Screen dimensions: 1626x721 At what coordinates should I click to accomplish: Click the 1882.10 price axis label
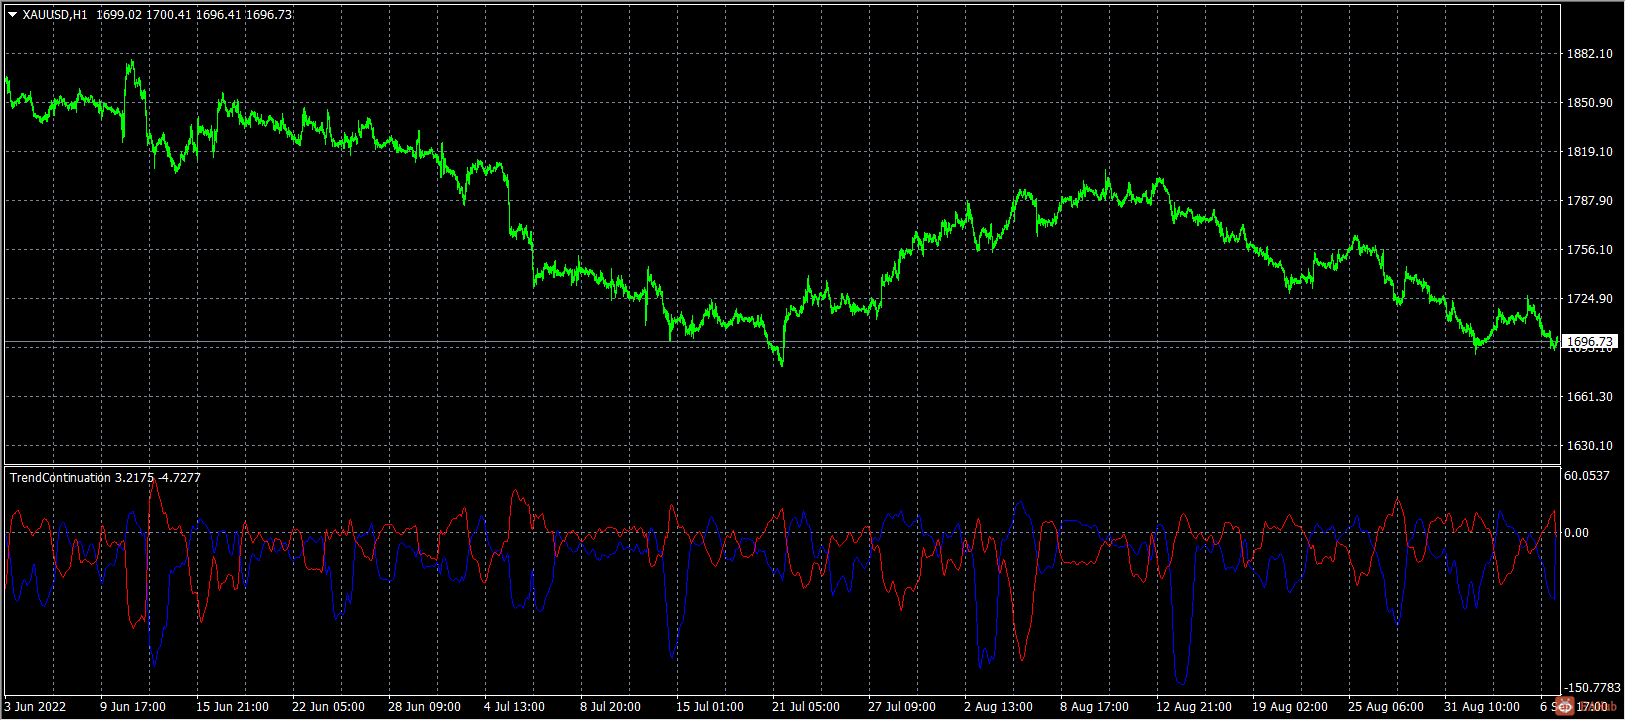1589,54
